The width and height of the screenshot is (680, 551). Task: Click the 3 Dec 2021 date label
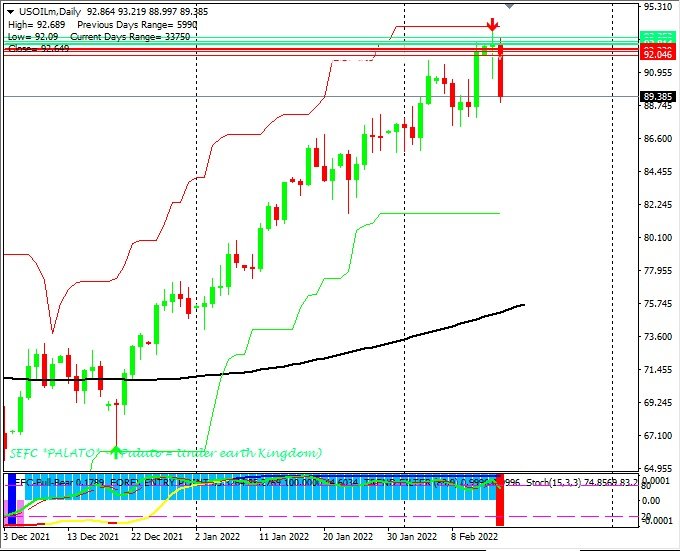26,537
